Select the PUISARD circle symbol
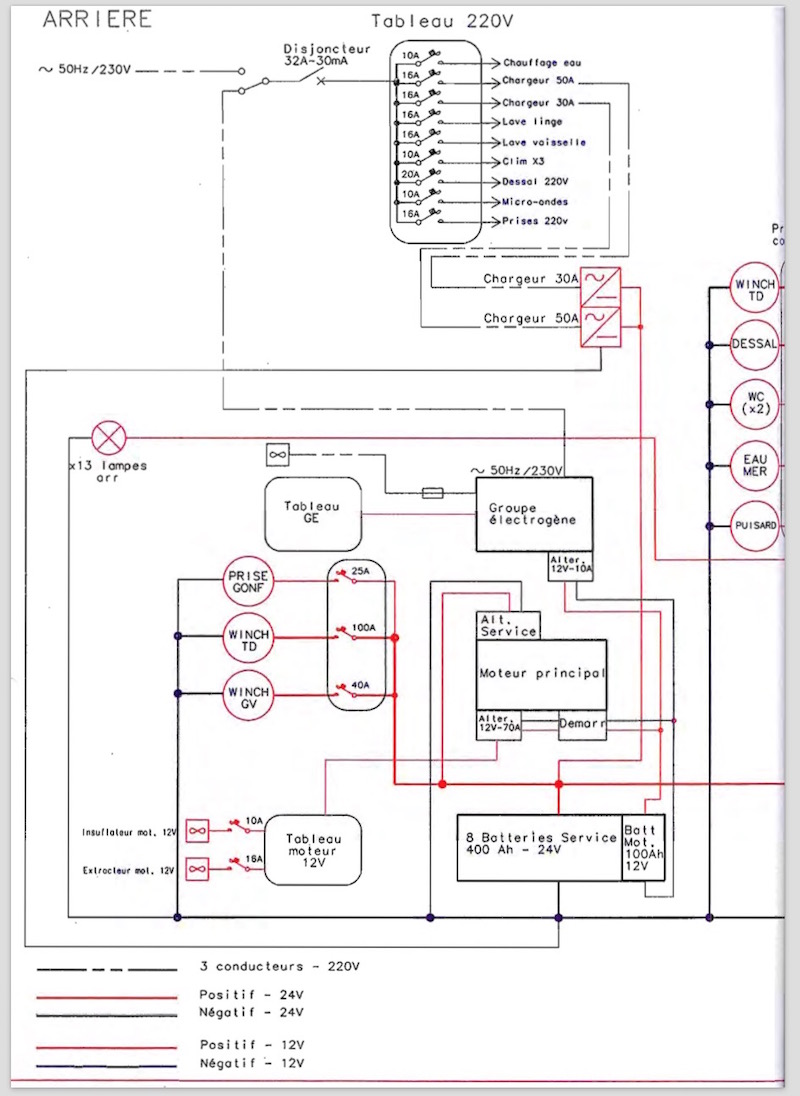 (x=754, y=524)
